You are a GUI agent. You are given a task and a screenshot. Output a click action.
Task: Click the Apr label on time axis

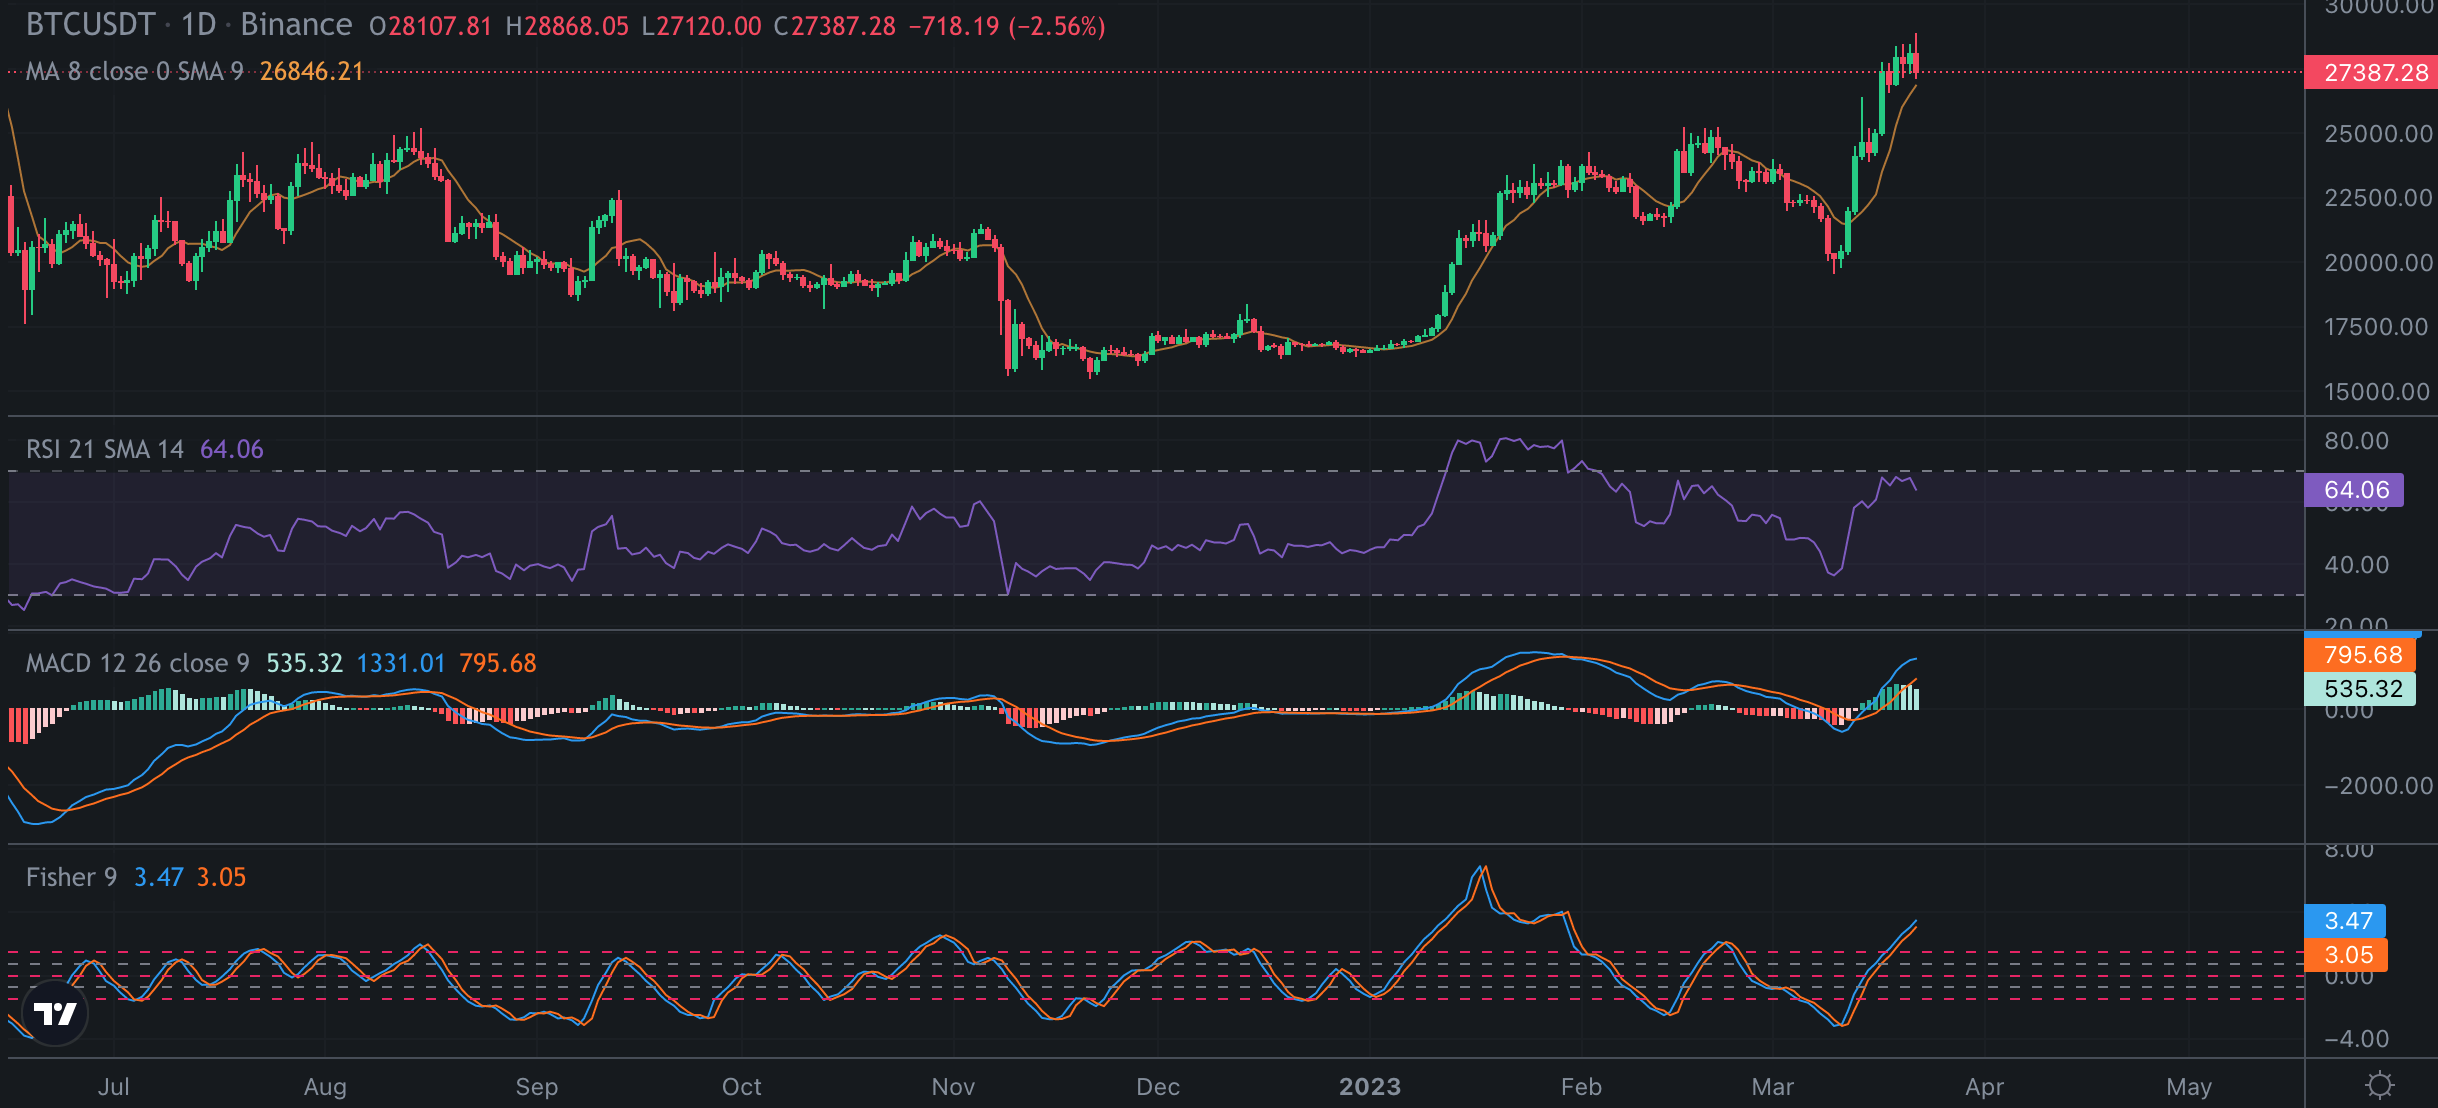(1985, 1087)
